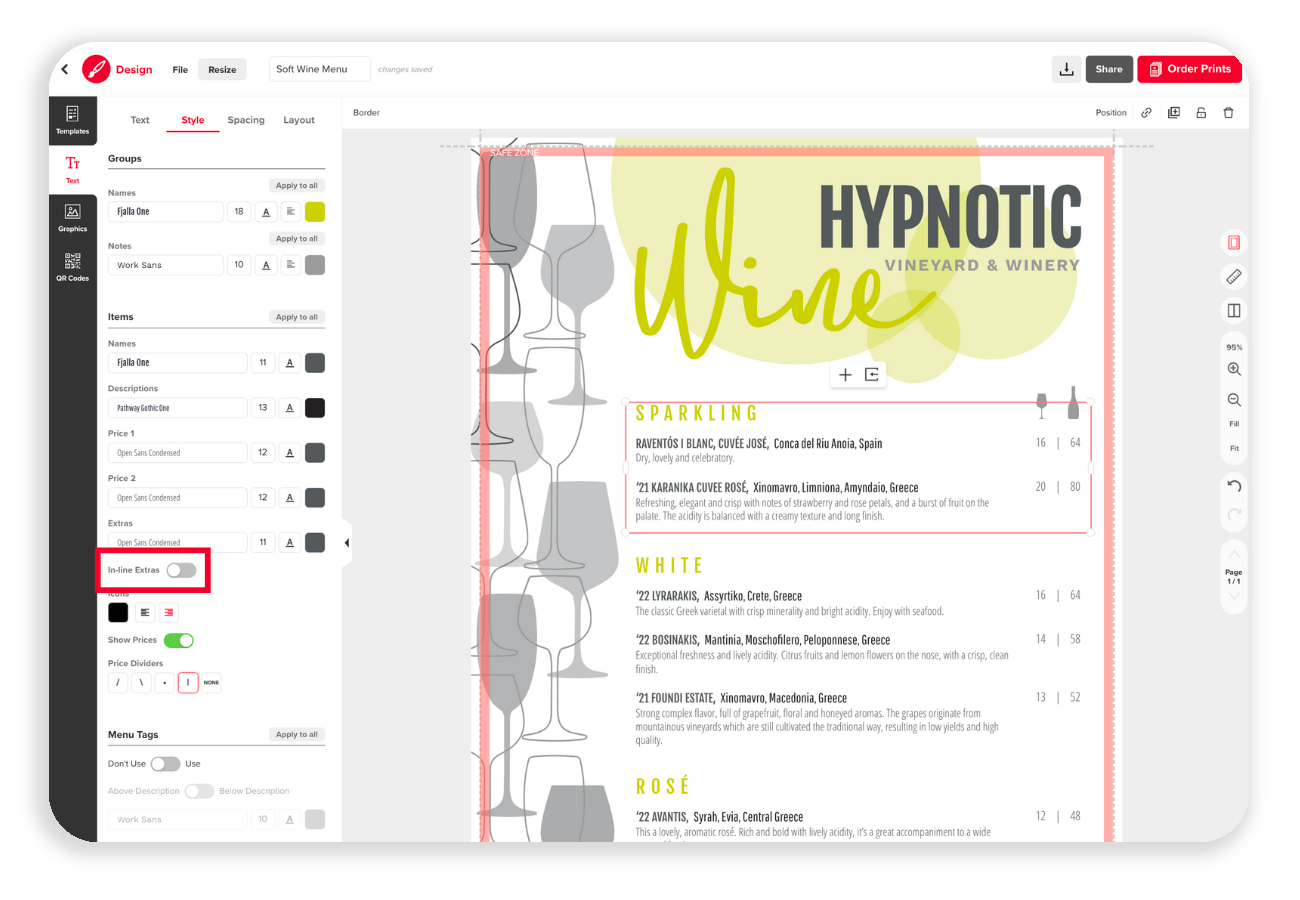
Task: Open Descriptions size 13 field
Action: point(263,408)
